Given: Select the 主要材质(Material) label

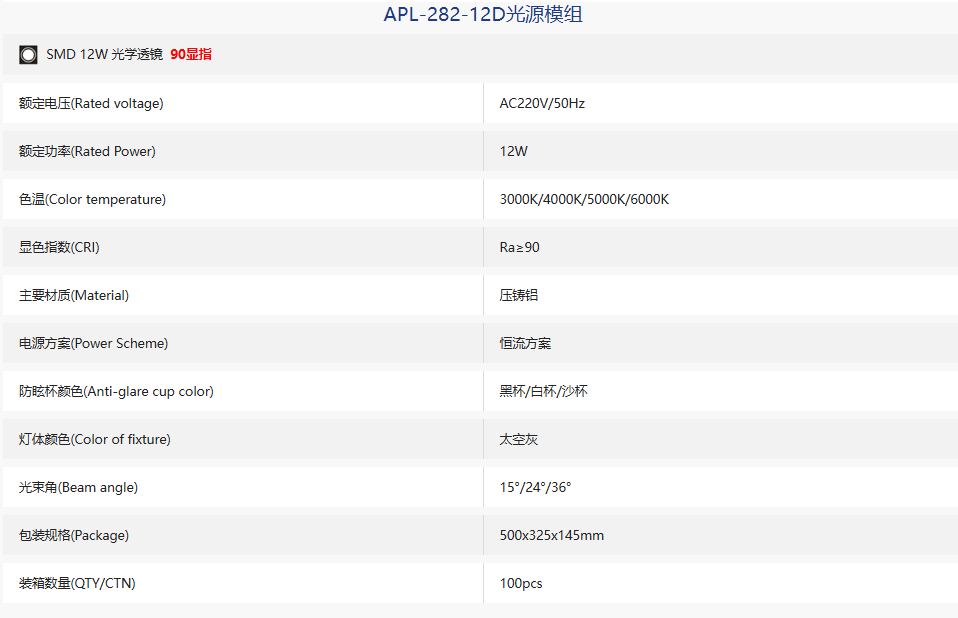Looking at the screenshot, I should [74, 295].
